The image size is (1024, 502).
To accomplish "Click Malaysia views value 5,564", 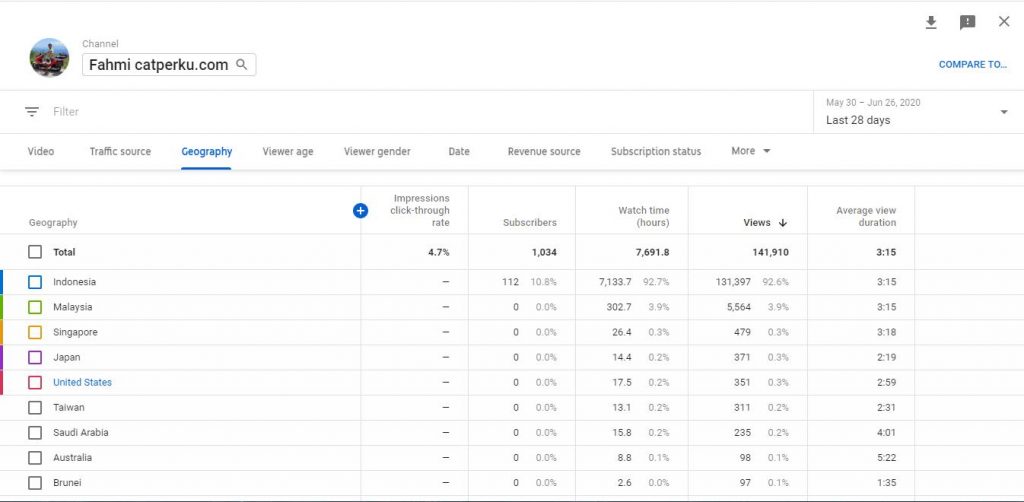I will click(x=739, y=307).
